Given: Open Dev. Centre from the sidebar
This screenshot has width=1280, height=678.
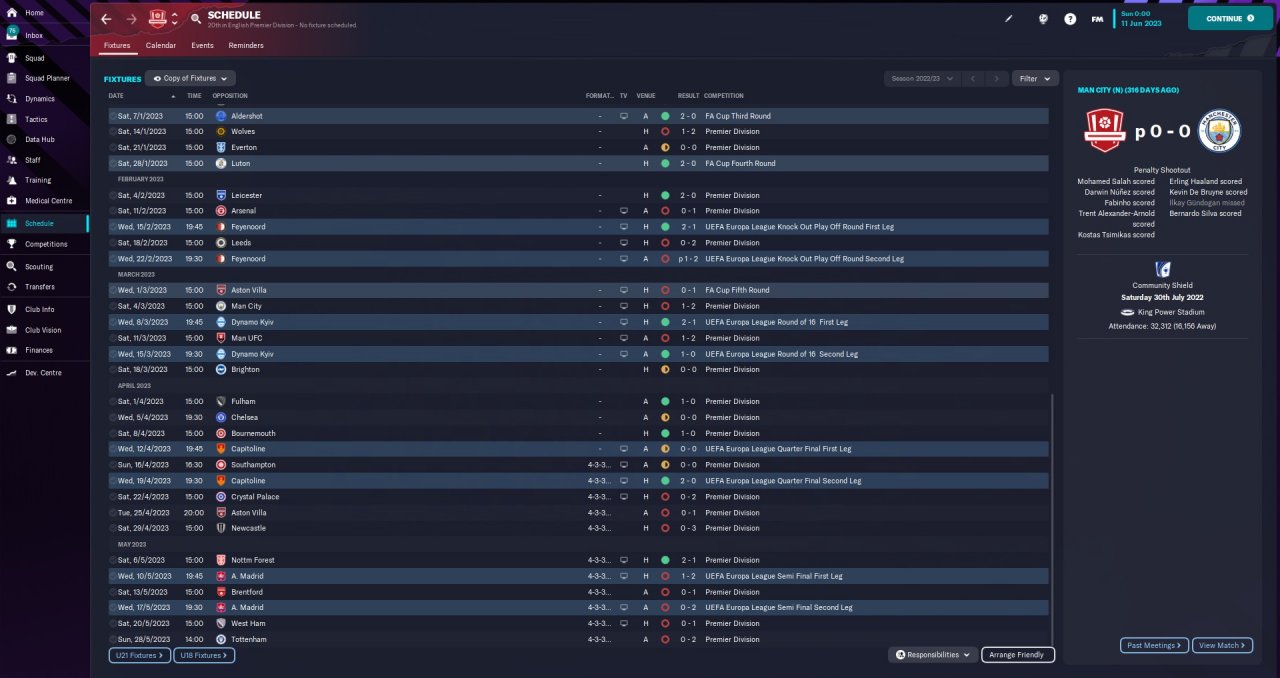Looking at the screenshot, I should (43, 373).
